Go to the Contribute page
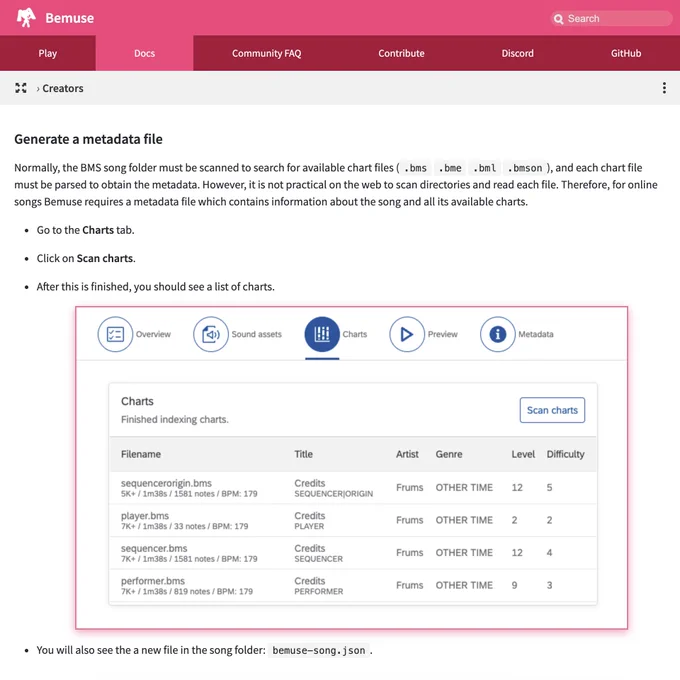The width and height of the screenshot is (680, 680). tap(401, 53)
